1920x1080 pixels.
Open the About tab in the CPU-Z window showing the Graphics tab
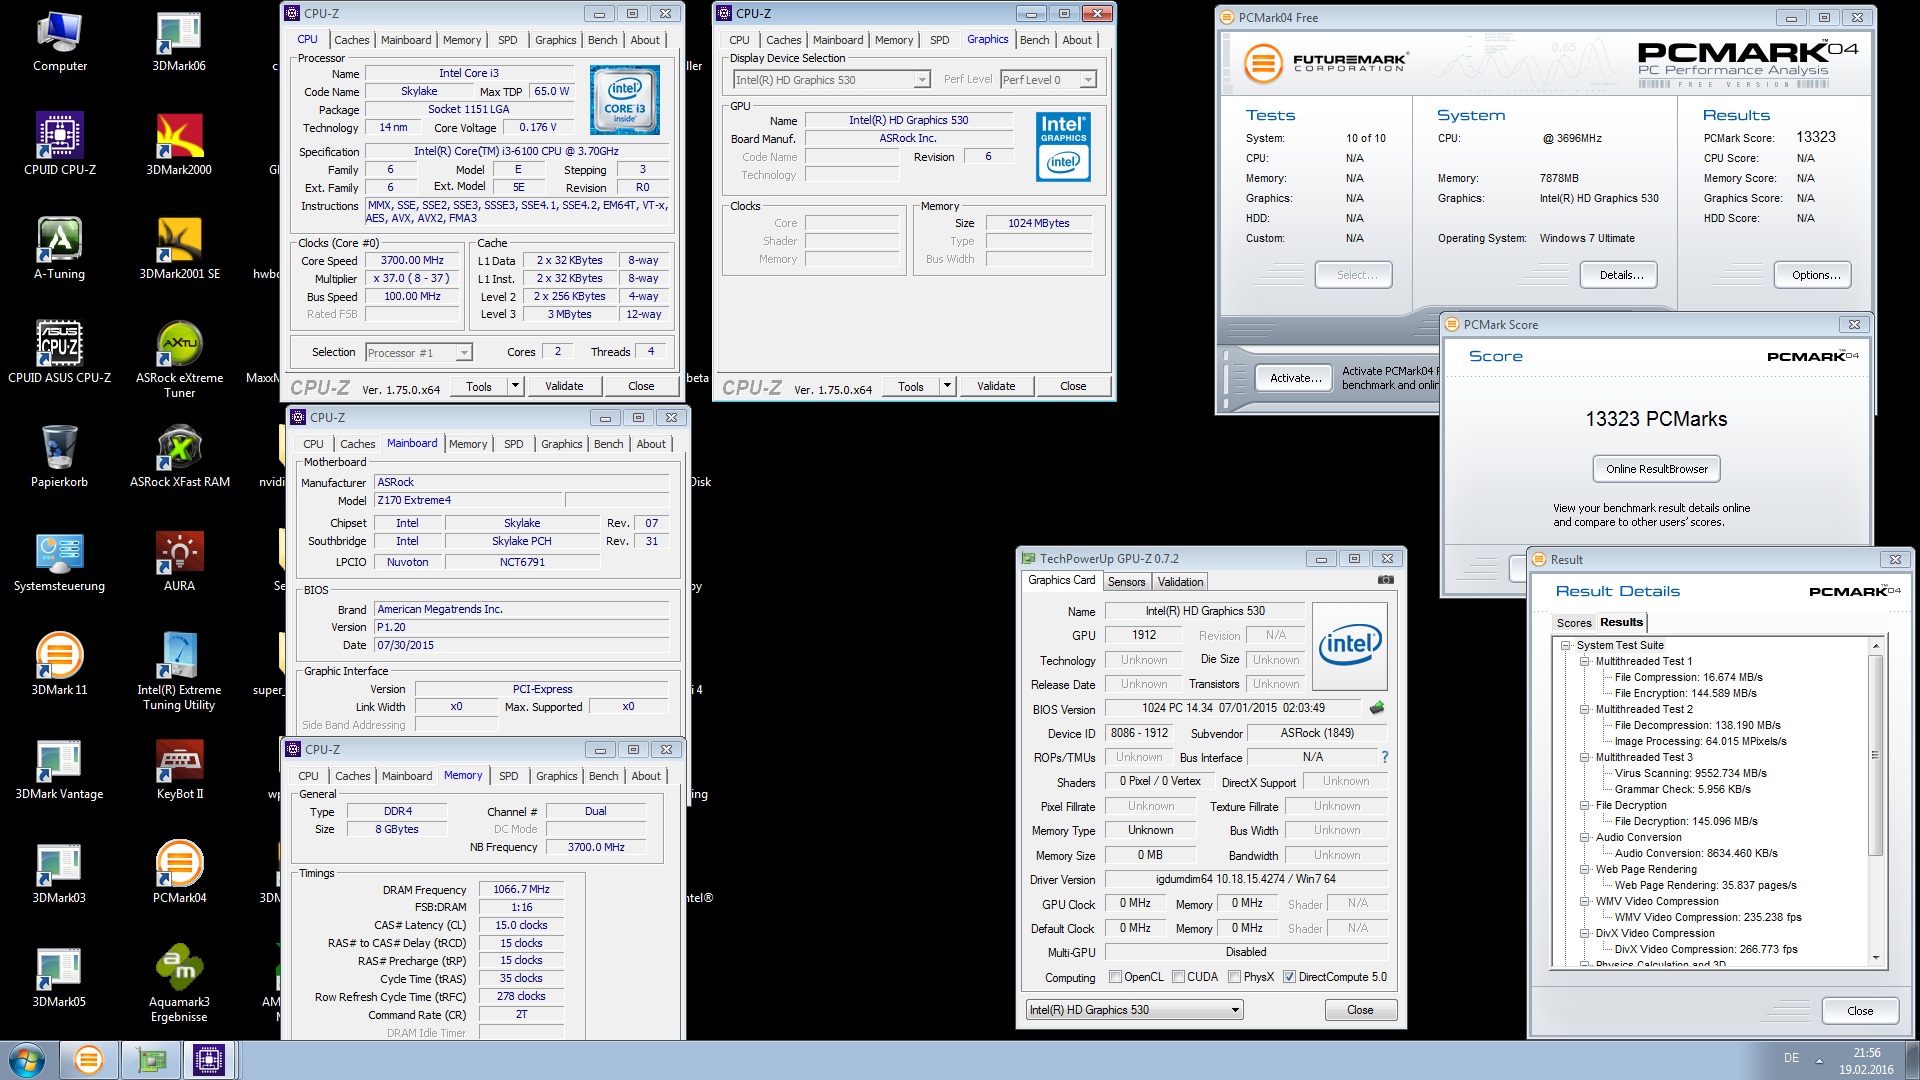pos(1077,40)
